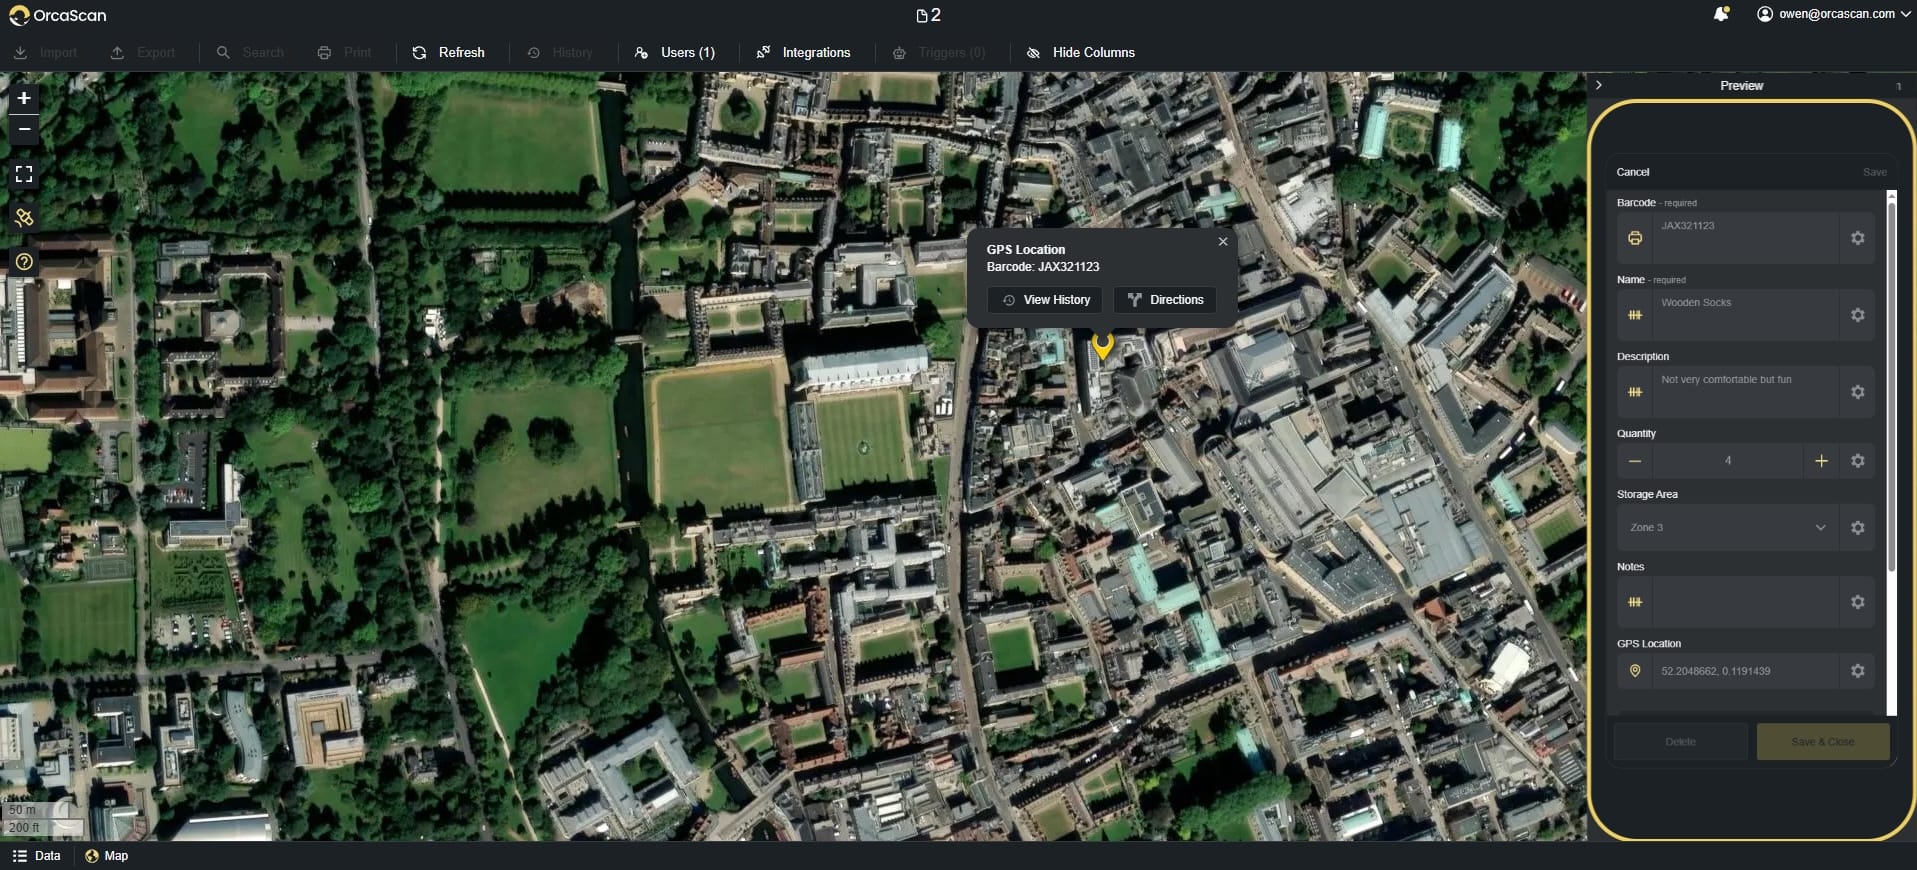
Task: Open settings gear for GPS Location
Action: pos(1857,671)
